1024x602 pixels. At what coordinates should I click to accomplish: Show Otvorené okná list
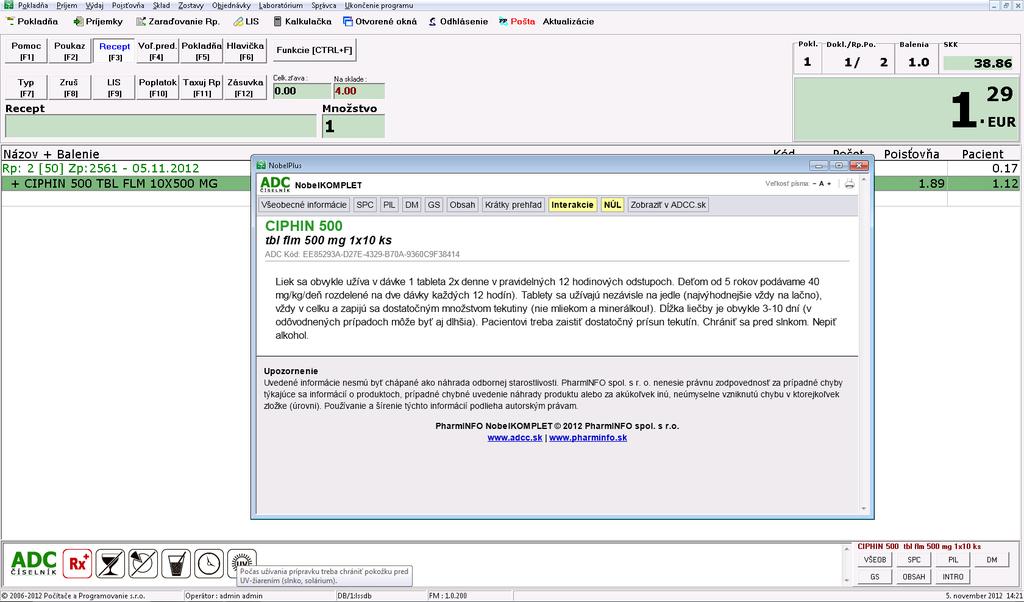point(379,22)
